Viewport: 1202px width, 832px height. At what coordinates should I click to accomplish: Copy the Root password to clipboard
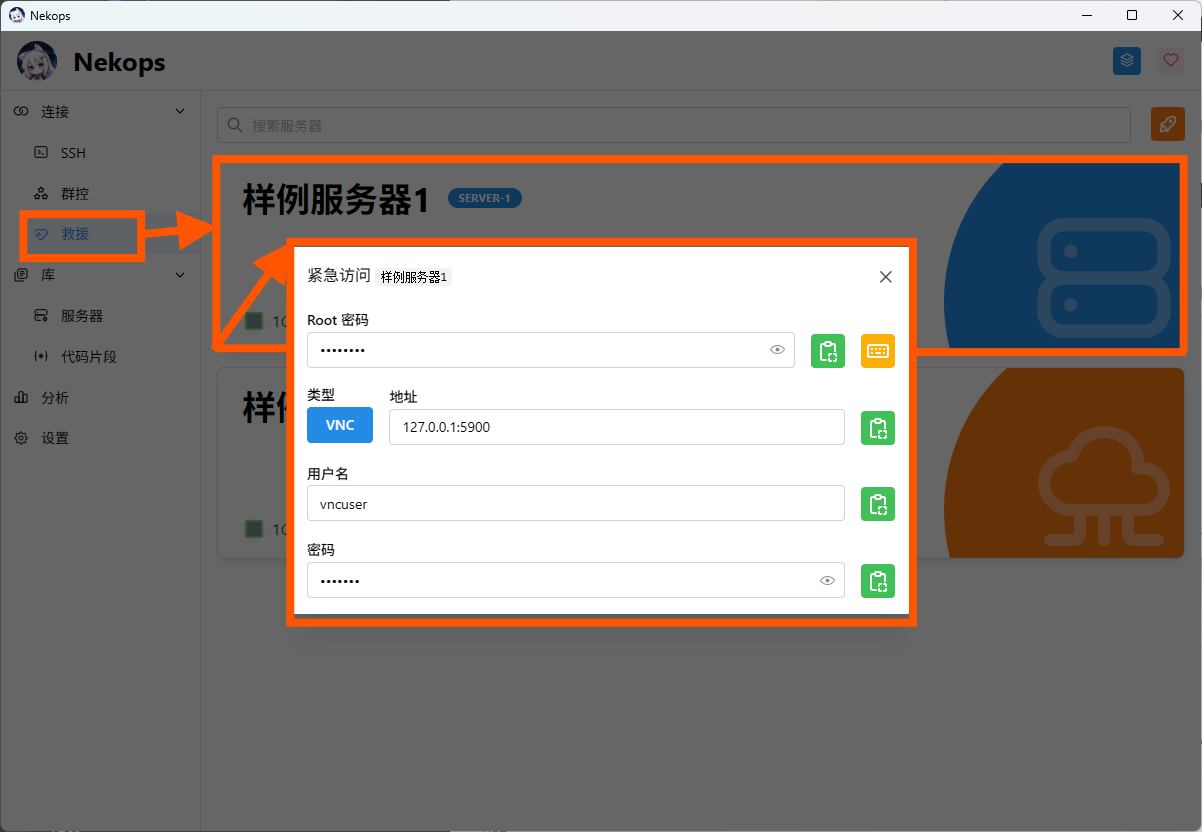coord(827,351)
